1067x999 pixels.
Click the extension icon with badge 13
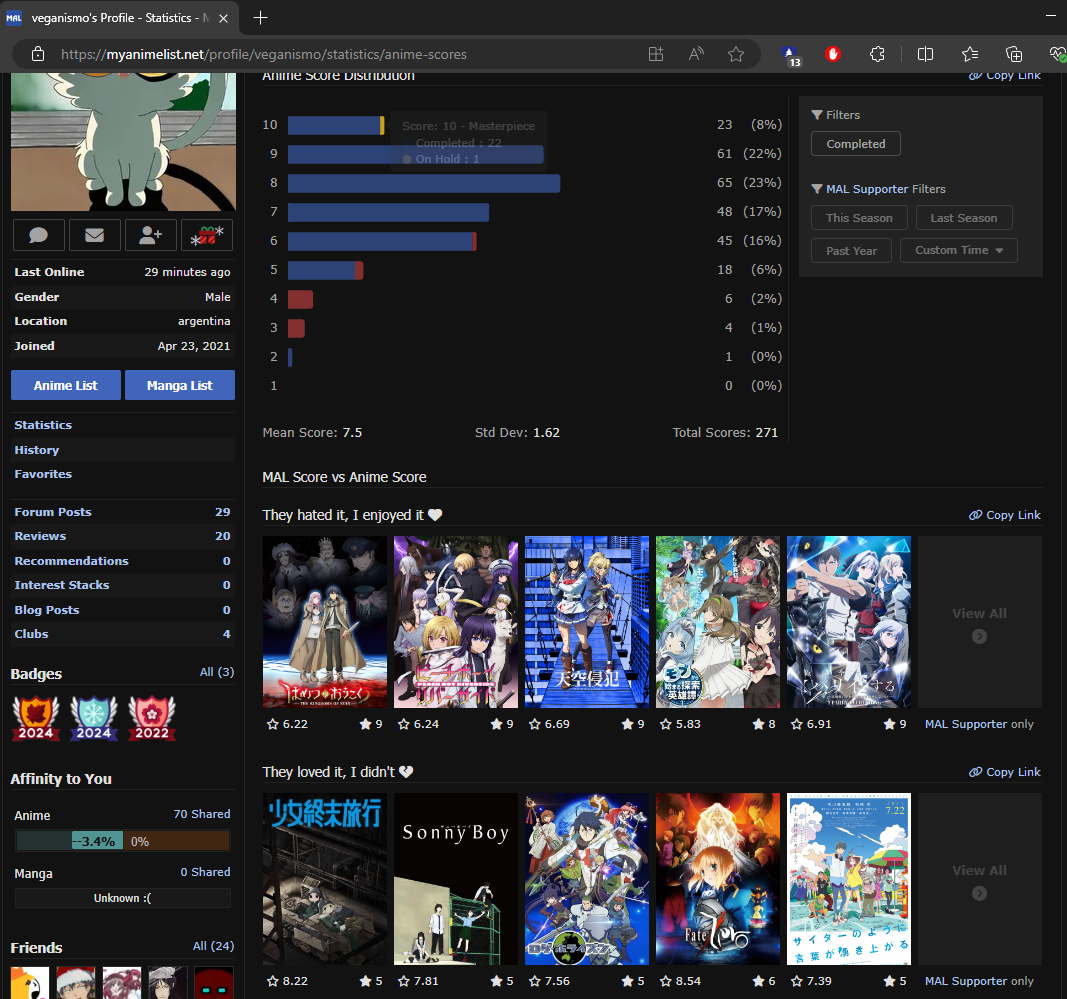[791, 56]
